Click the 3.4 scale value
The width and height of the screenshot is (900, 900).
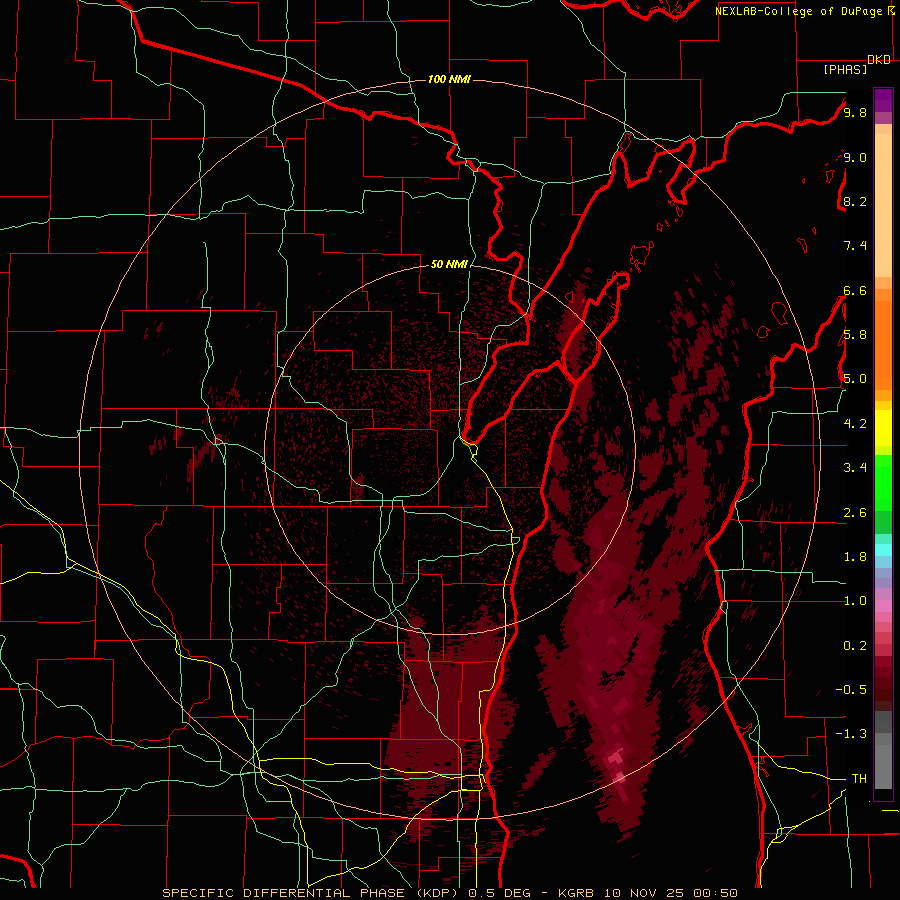pos(855,468)
